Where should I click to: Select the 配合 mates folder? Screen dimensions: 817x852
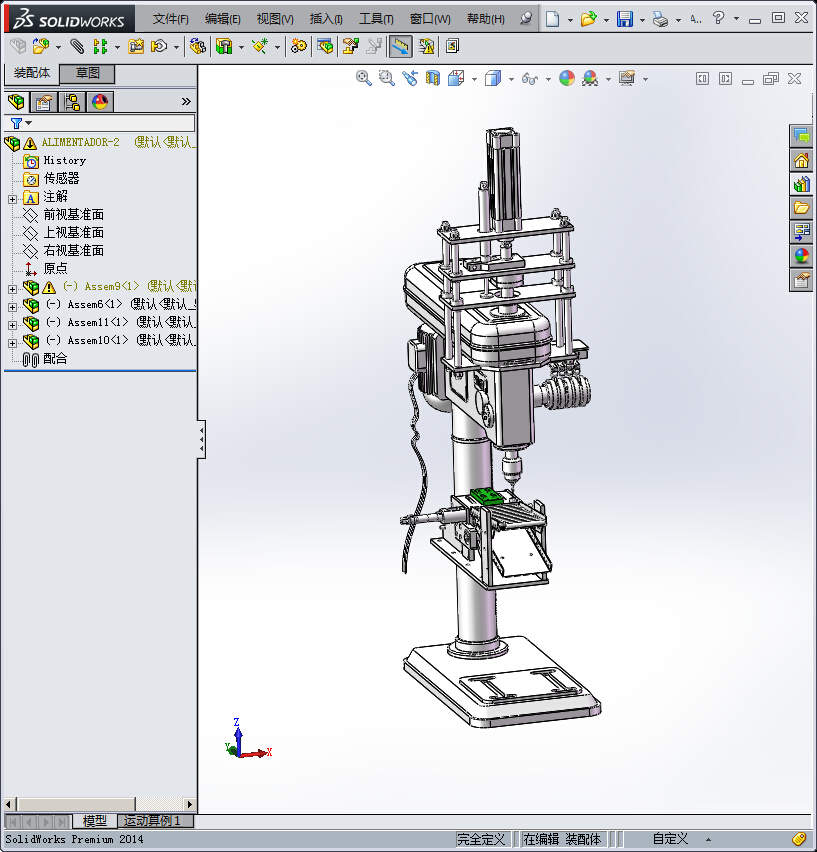pos(55,358)
